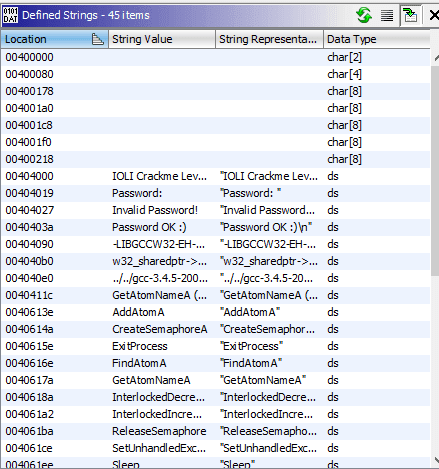
Task: Select the GetAtomNameA string at 0040617a
Action: pyautogui.click(x=151, y=380)
